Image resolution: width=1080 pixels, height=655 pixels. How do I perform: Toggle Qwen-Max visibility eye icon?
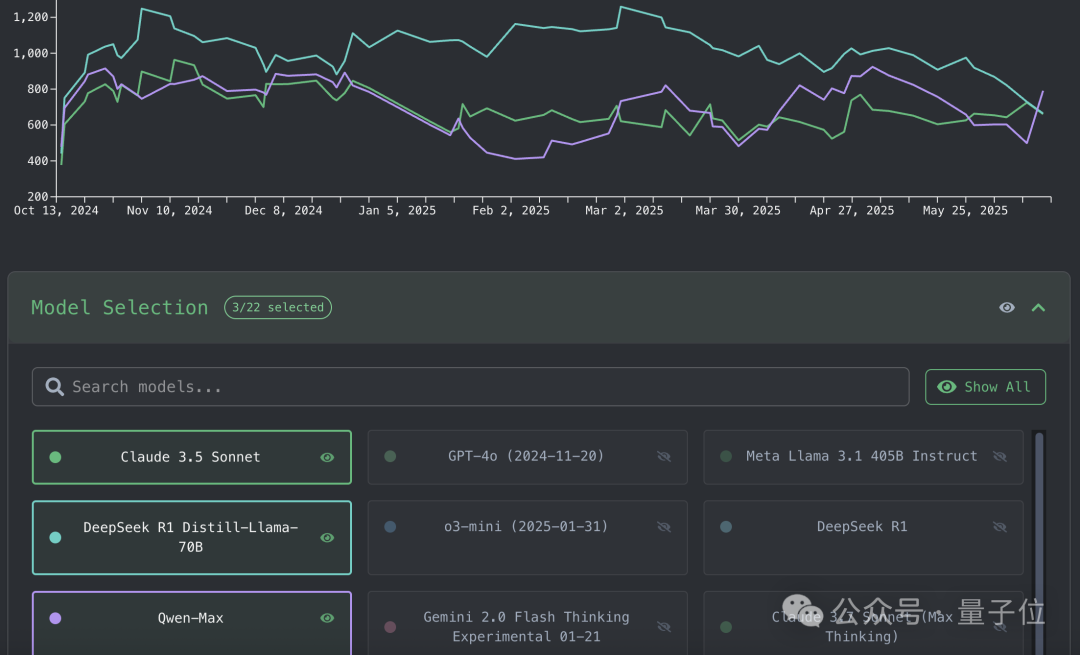tap(327, 618)
